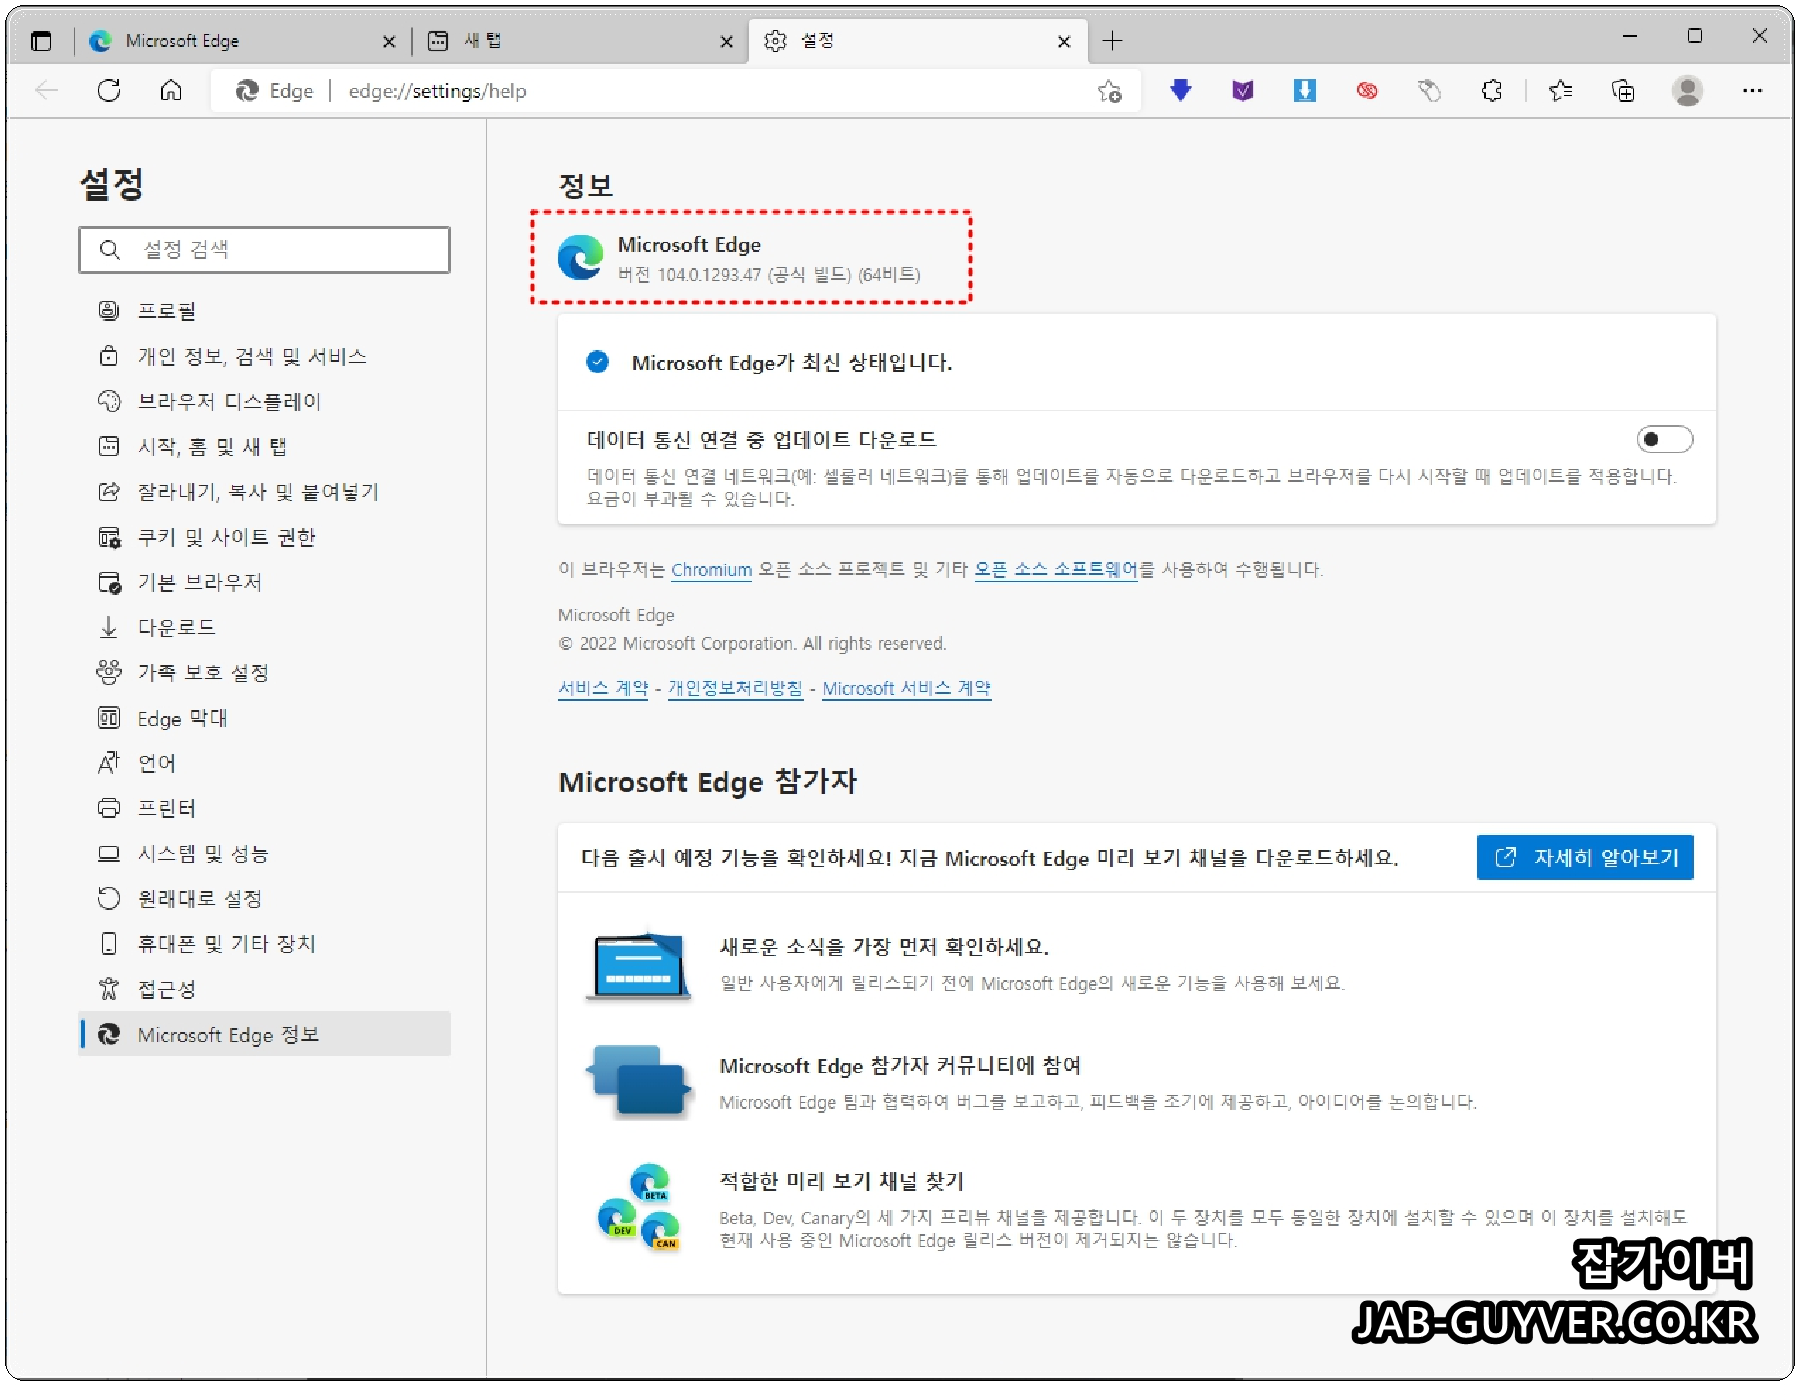Close the 새 탭 tab
1800x1386 pixels.
[727, 41]
